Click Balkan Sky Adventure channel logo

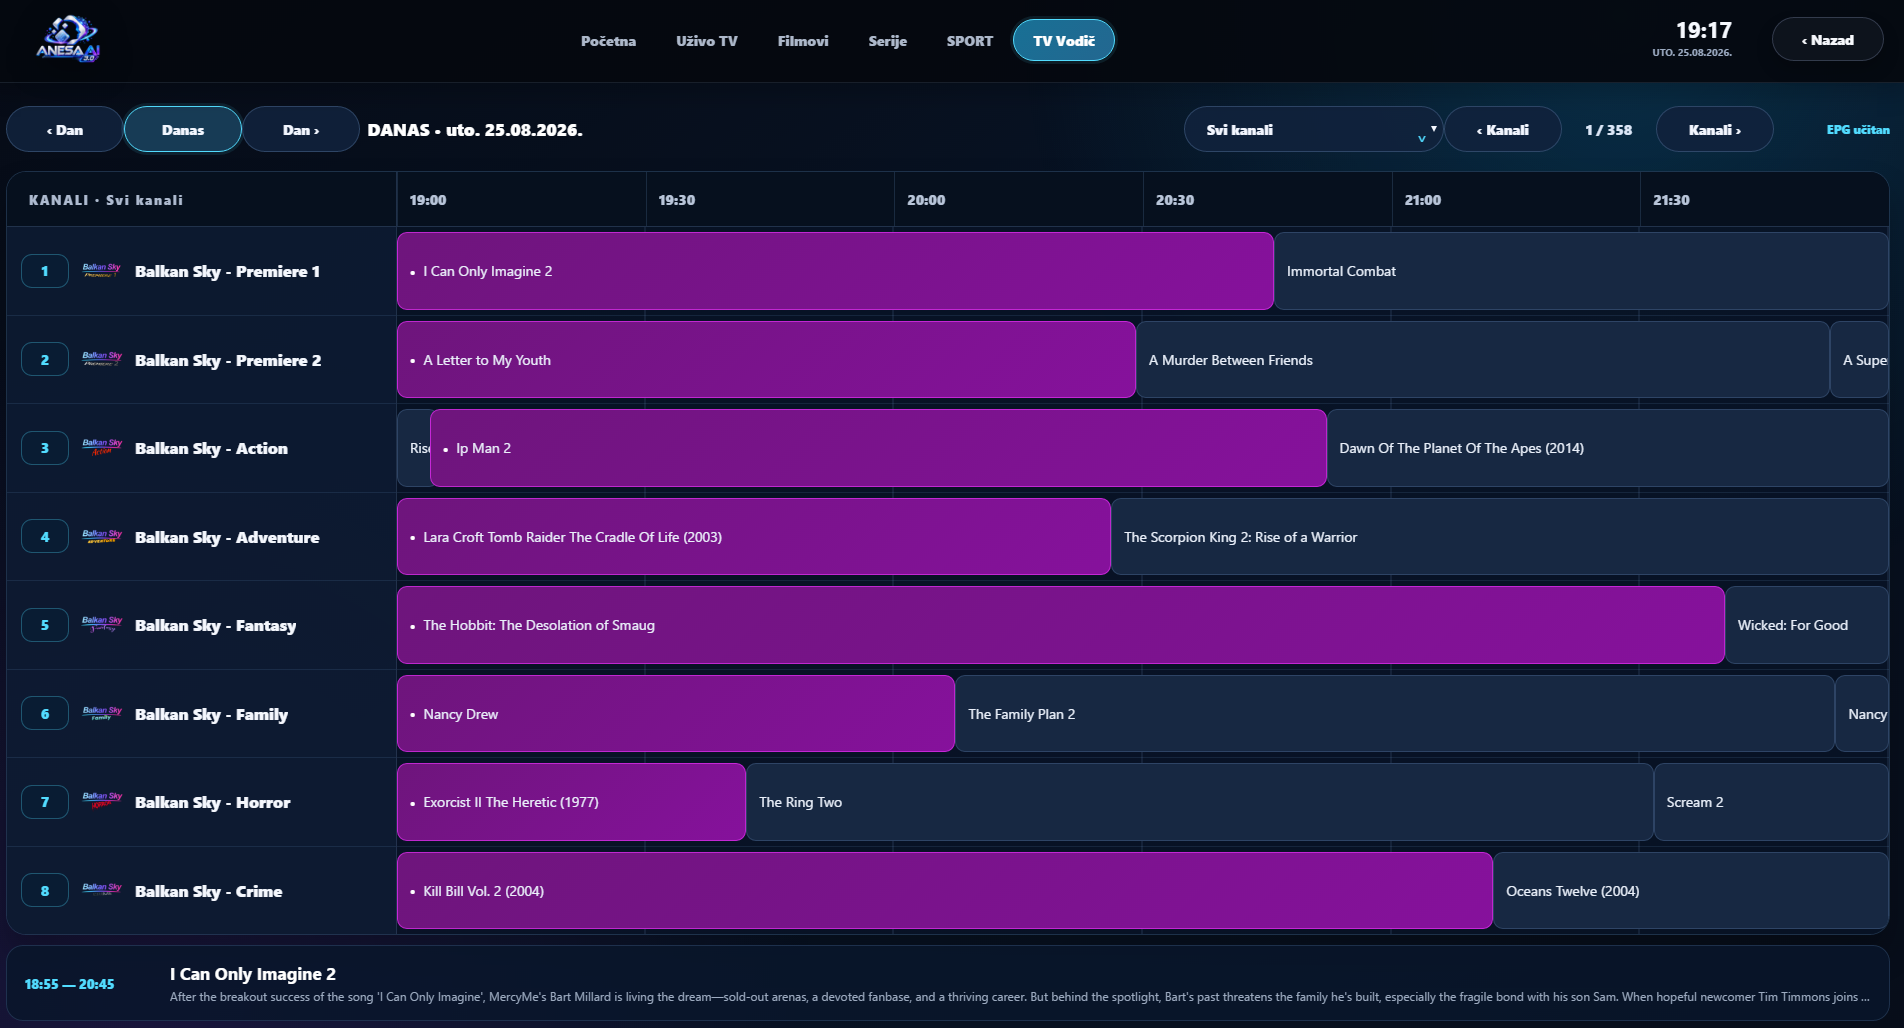pos(101,537)
